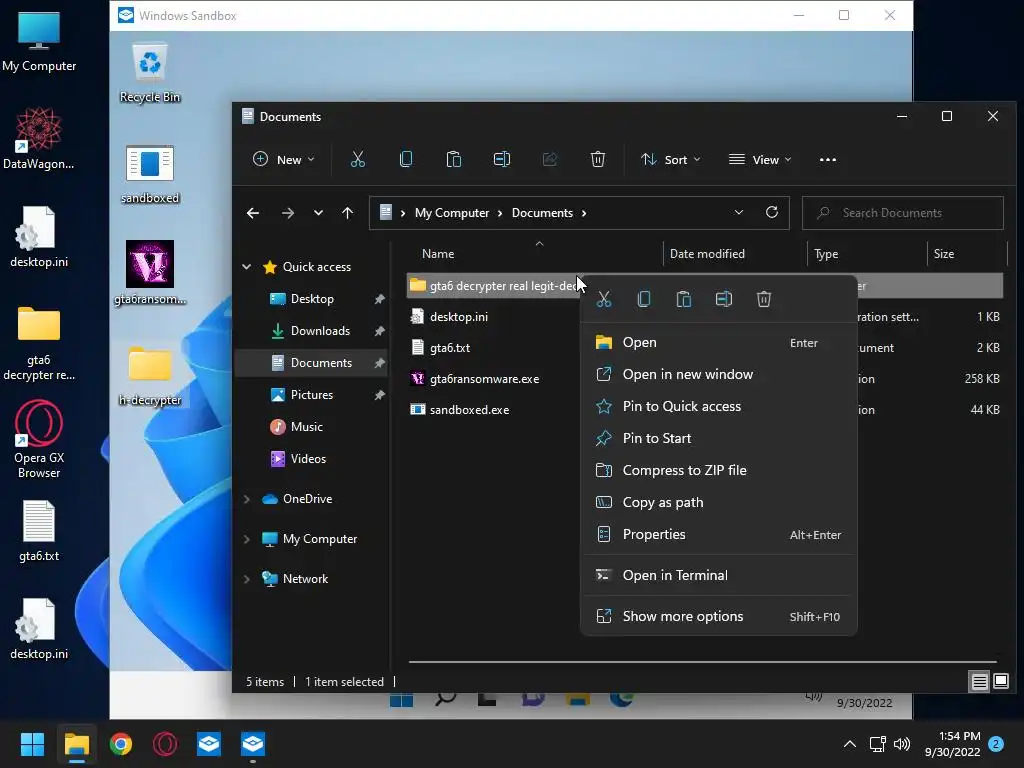The width and height of the screenshot is (1024, 768).
Task: Open the See more ellipsis menu
Action: click(827, 159)
